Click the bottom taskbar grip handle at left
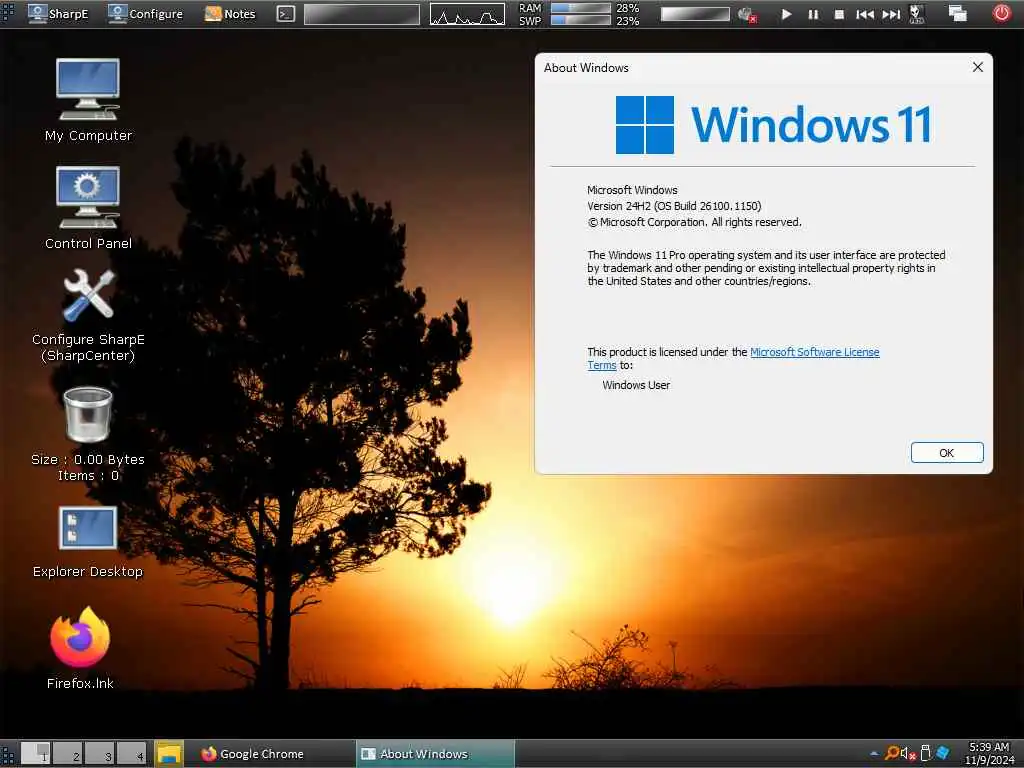 pyautogui.click(x=8, y=754)
